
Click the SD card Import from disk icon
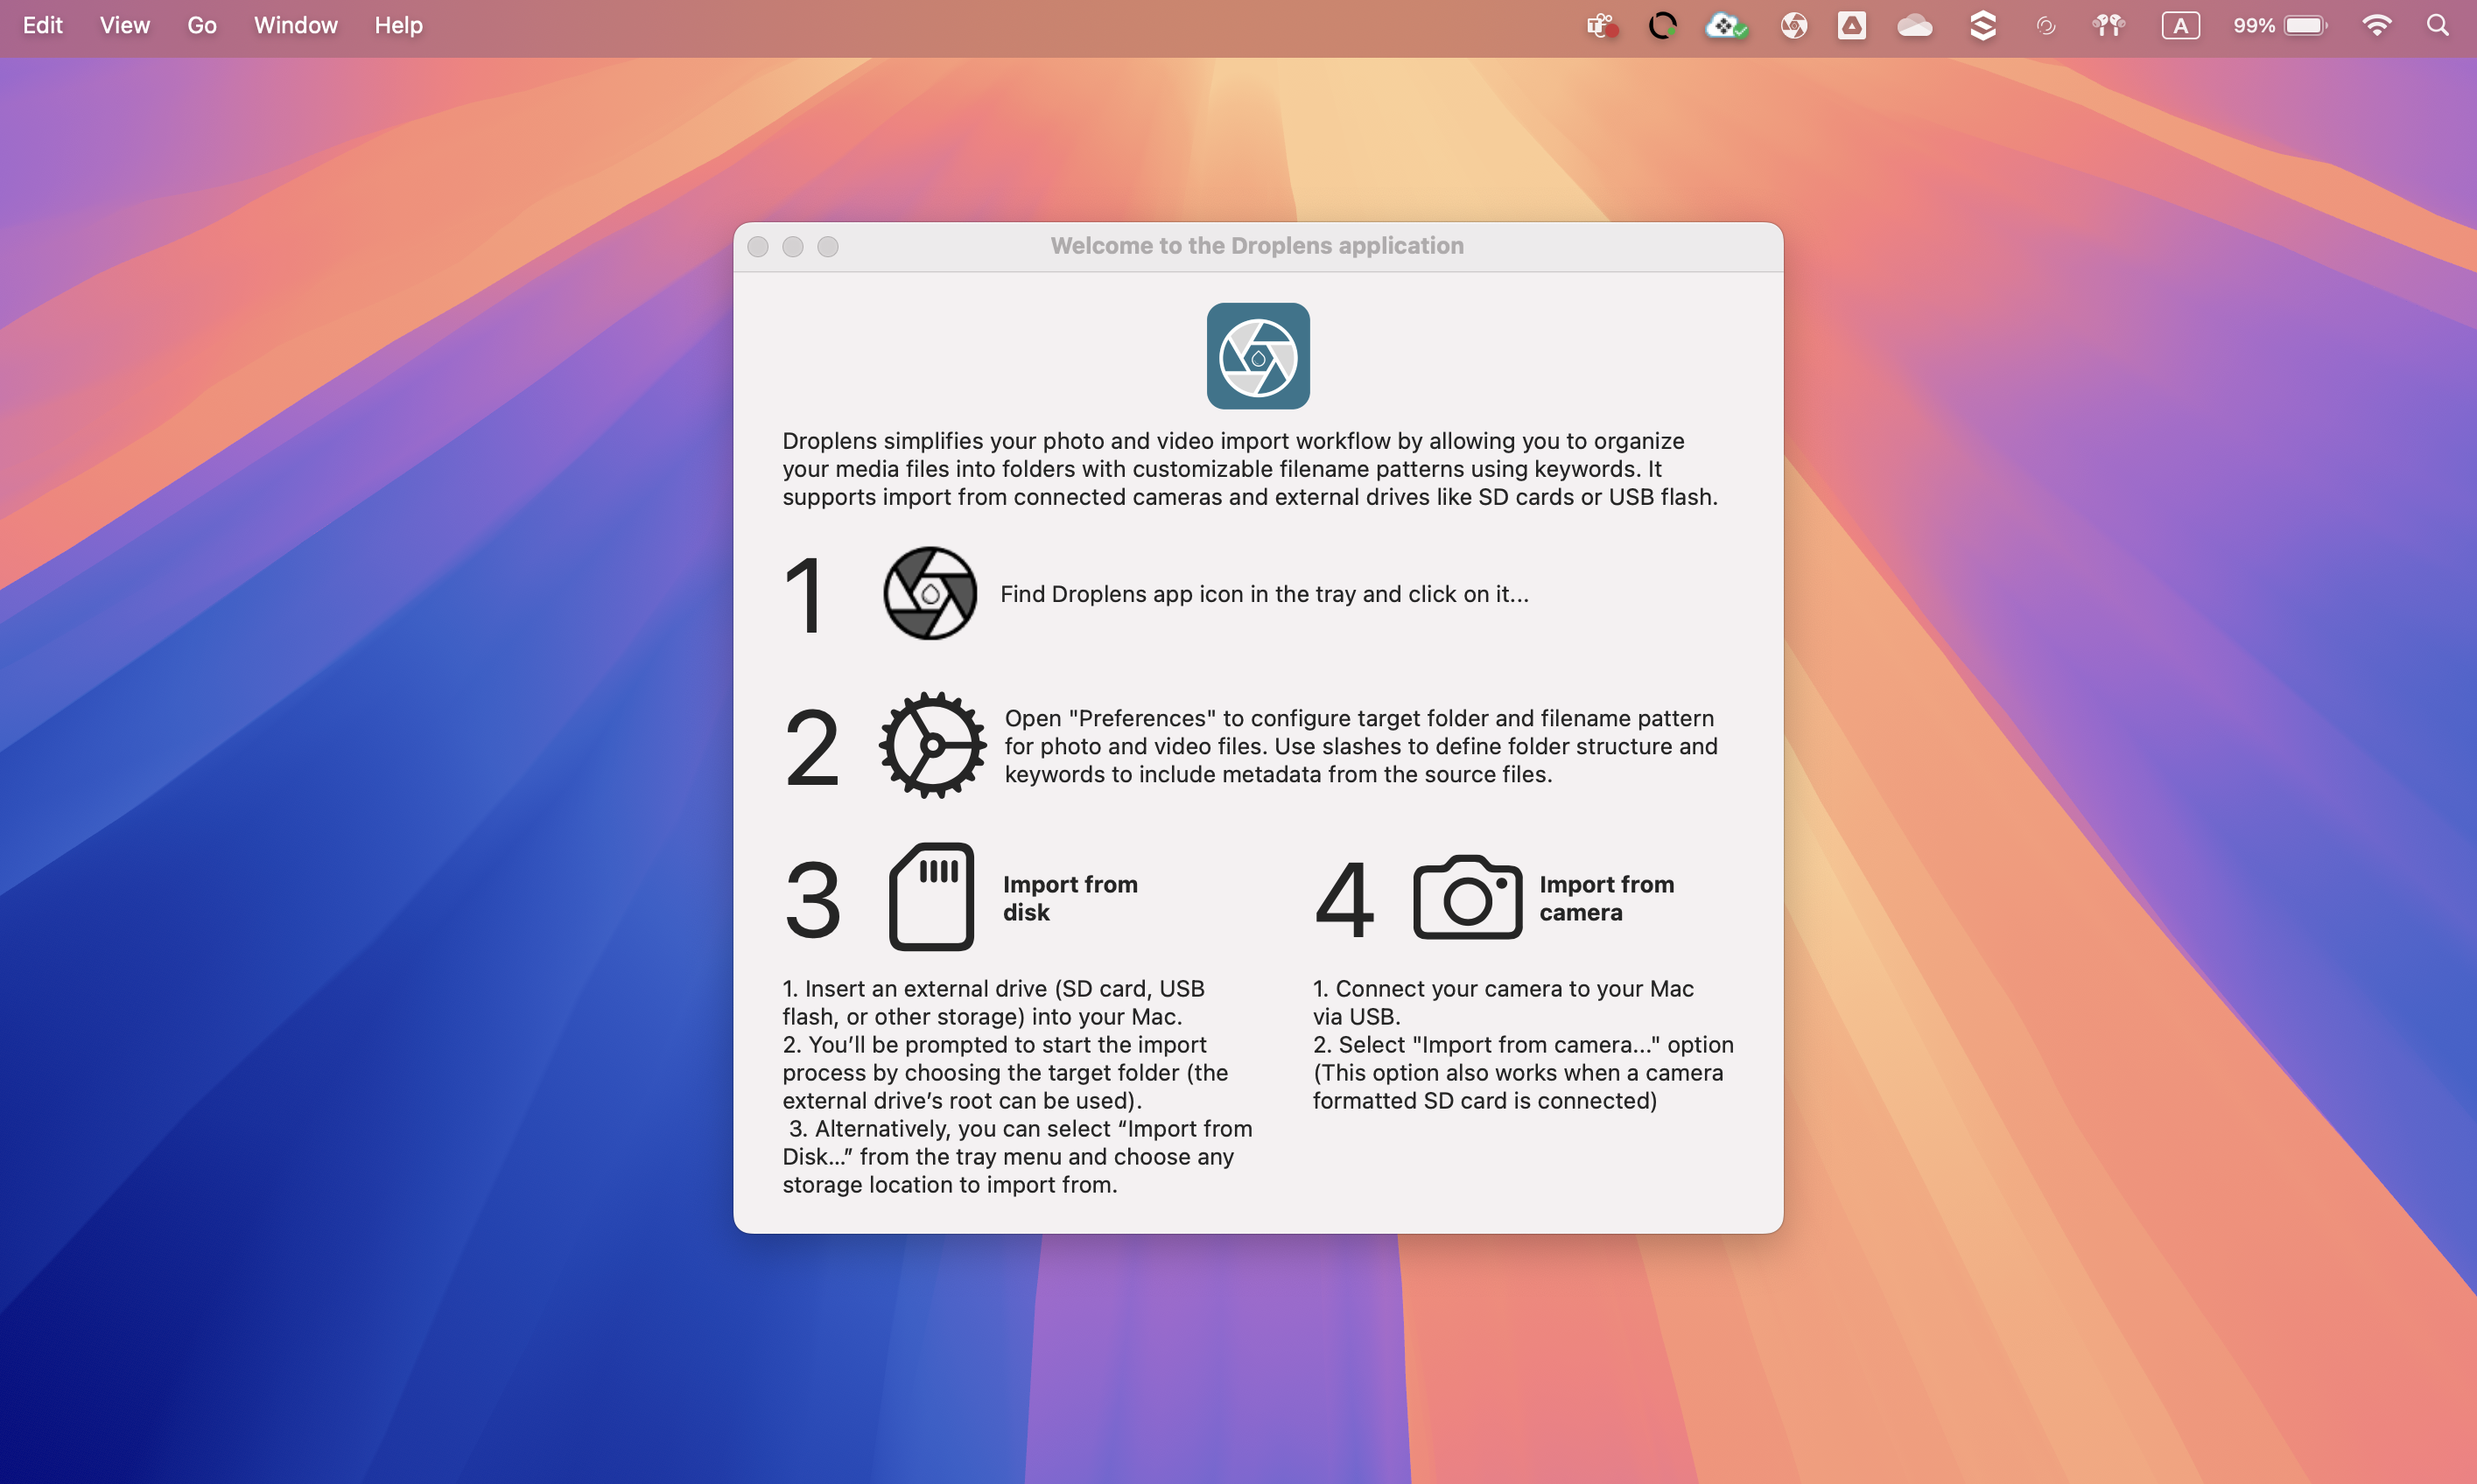(x=930, y=896)
